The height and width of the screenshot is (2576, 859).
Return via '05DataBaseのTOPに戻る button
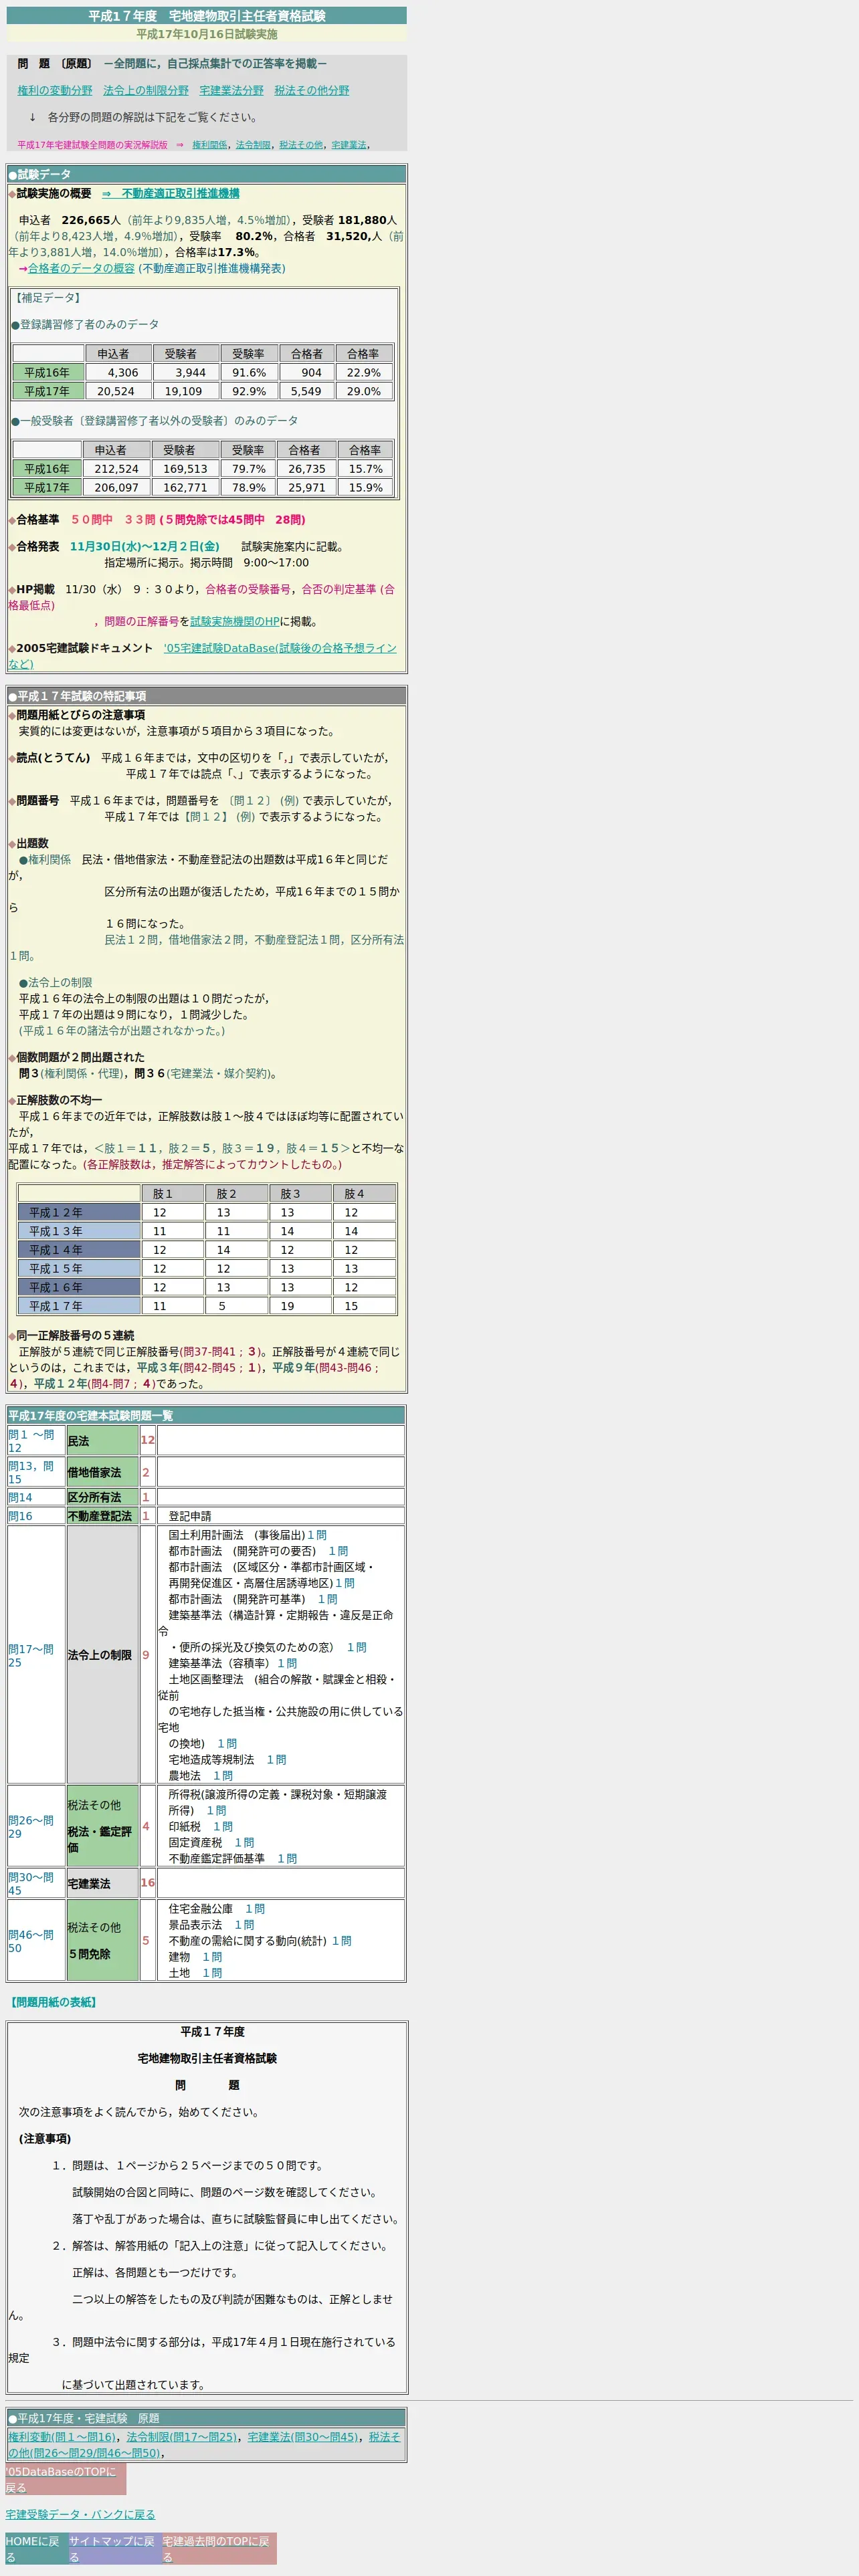pos(66,2479)
